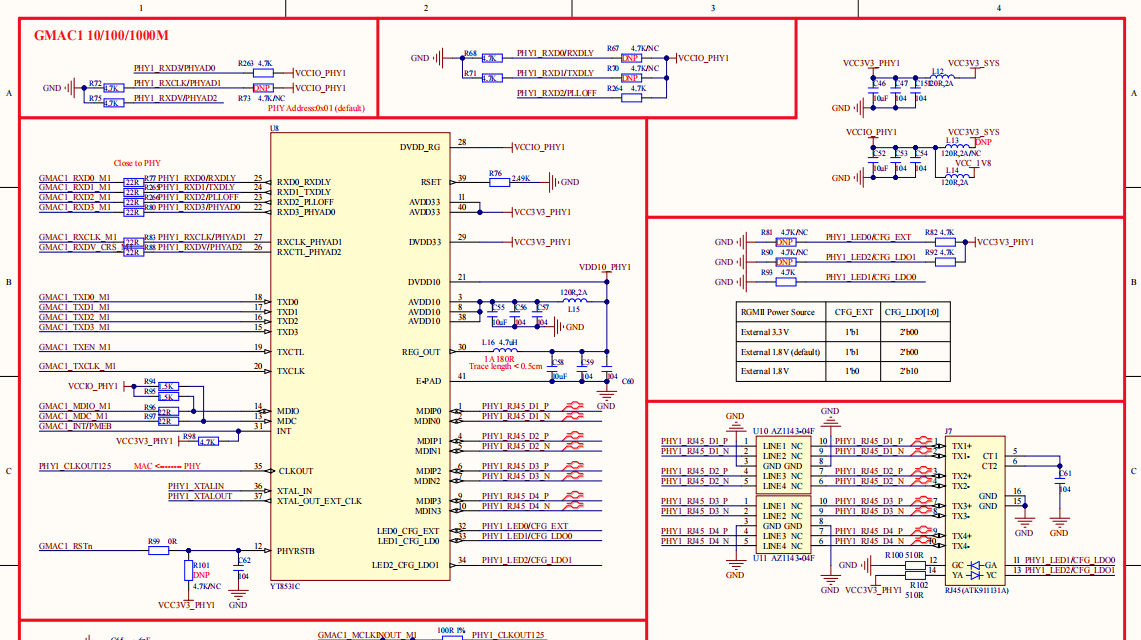Click the R99 0R resistor on GMAC1_RSTn
The image size is (1141, 640).
coord(158,549)
